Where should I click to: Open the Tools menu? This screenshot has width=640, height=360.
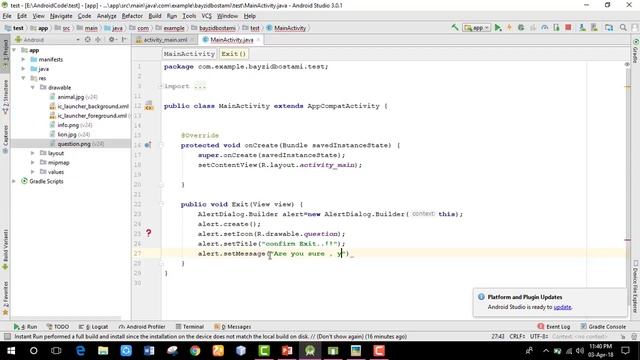click(x=189, y=16)
